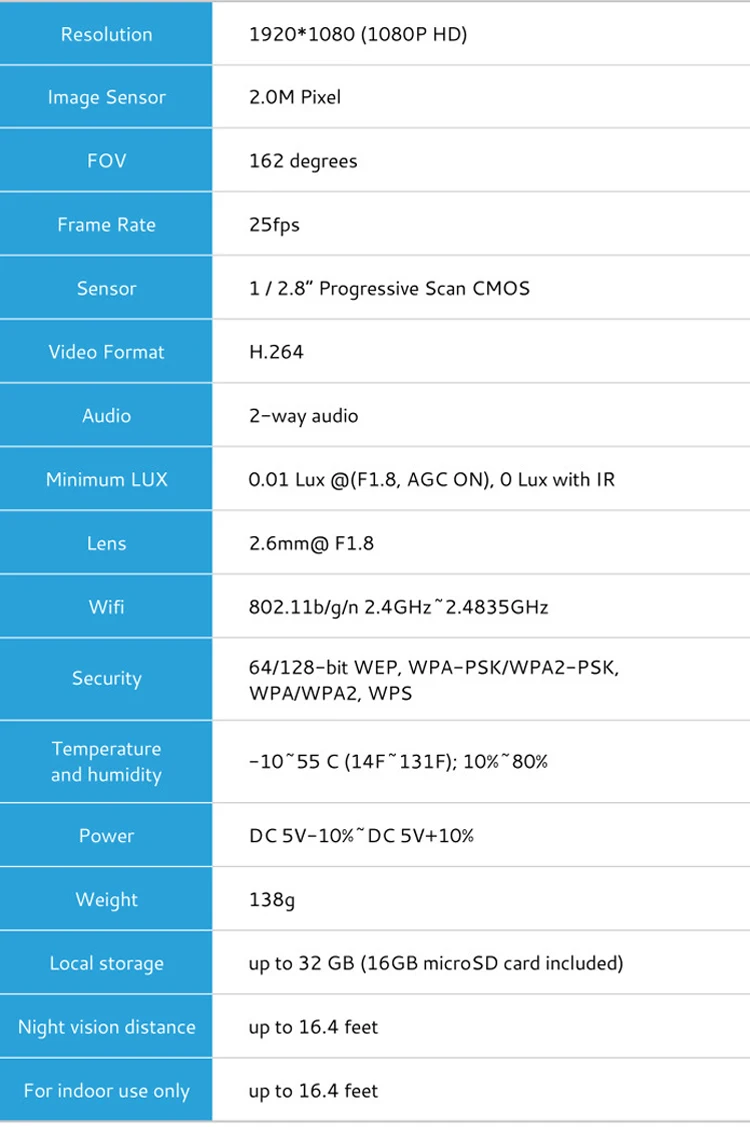Screen dimensions: 750x1127
Task: Click the Temperature and humidity label
Action: pos(106,762)
